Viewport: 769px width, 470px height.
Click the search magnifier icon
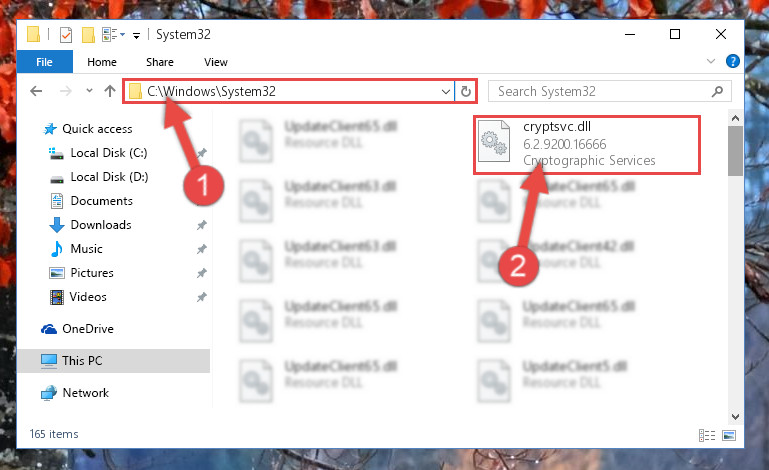[718, 91]
